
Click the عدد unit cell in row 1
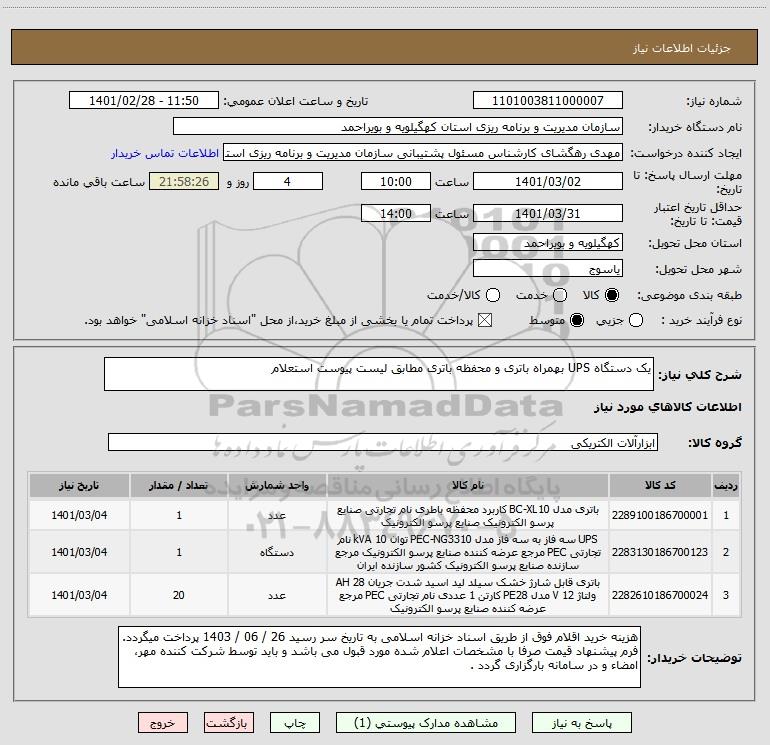point(277,515)
